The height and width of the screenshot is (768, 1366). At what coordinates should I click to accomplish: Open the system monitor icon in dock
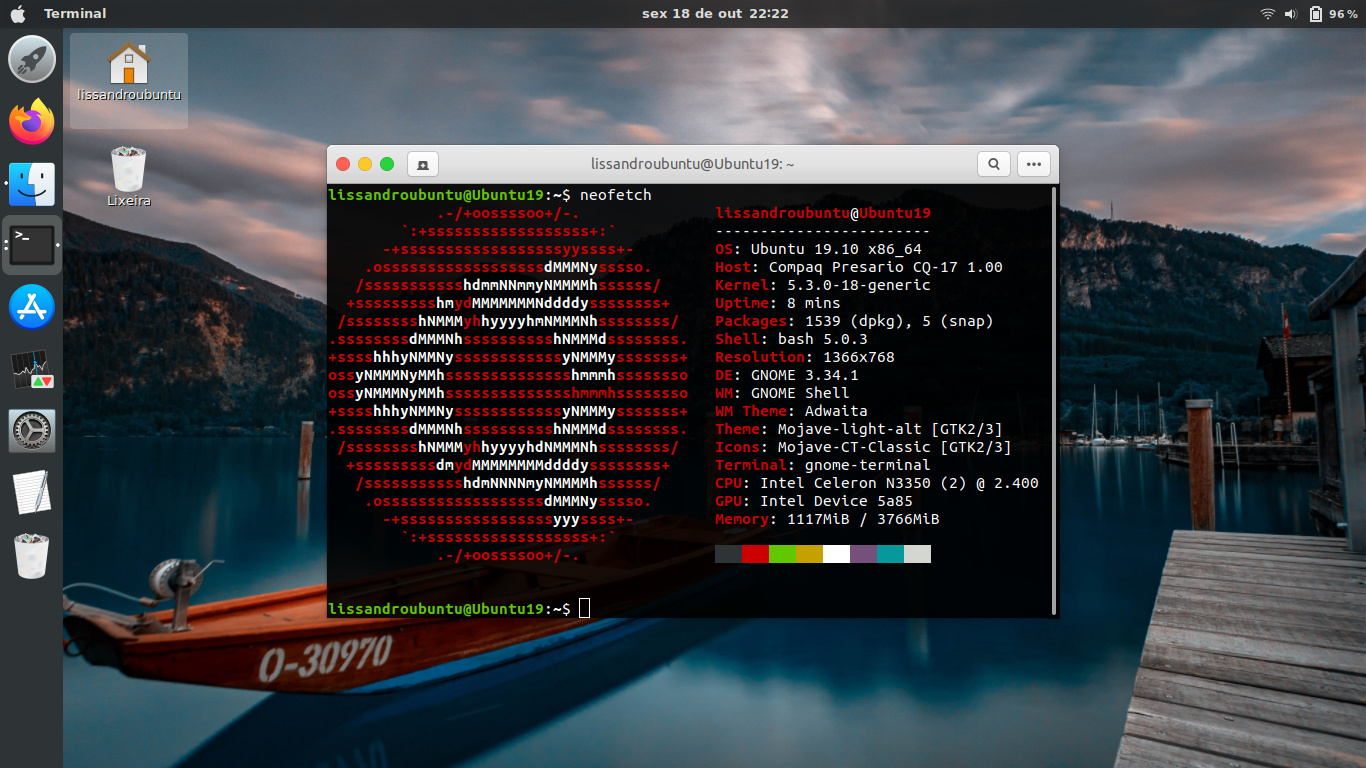(x=32, y=369)
